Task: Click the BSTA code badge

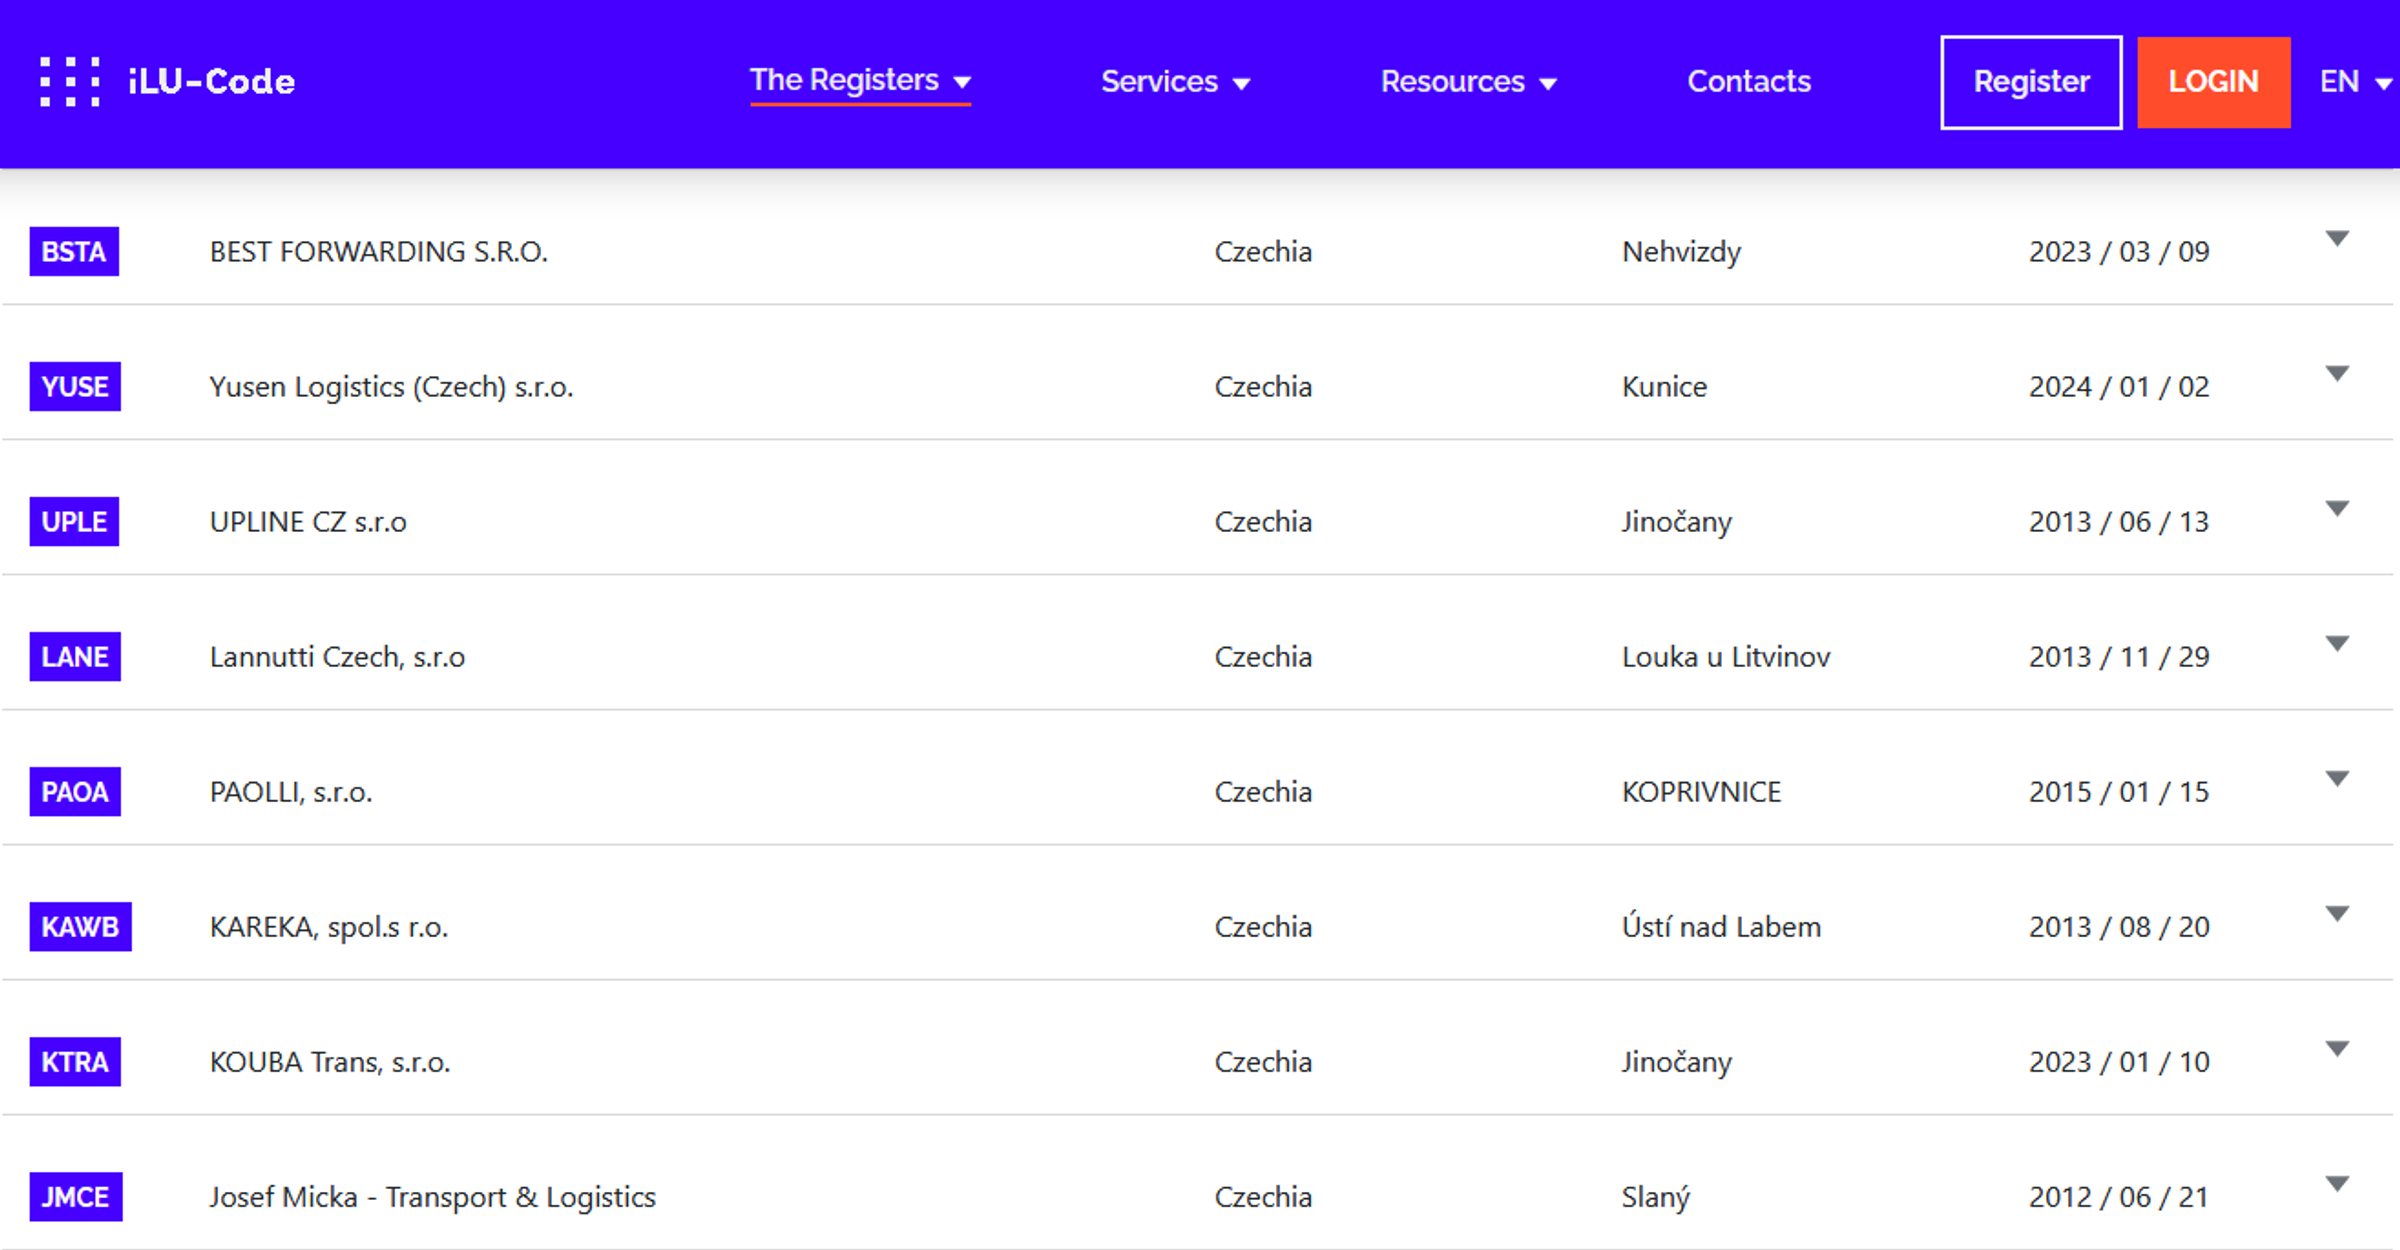Action: click(x=74, y=252)
